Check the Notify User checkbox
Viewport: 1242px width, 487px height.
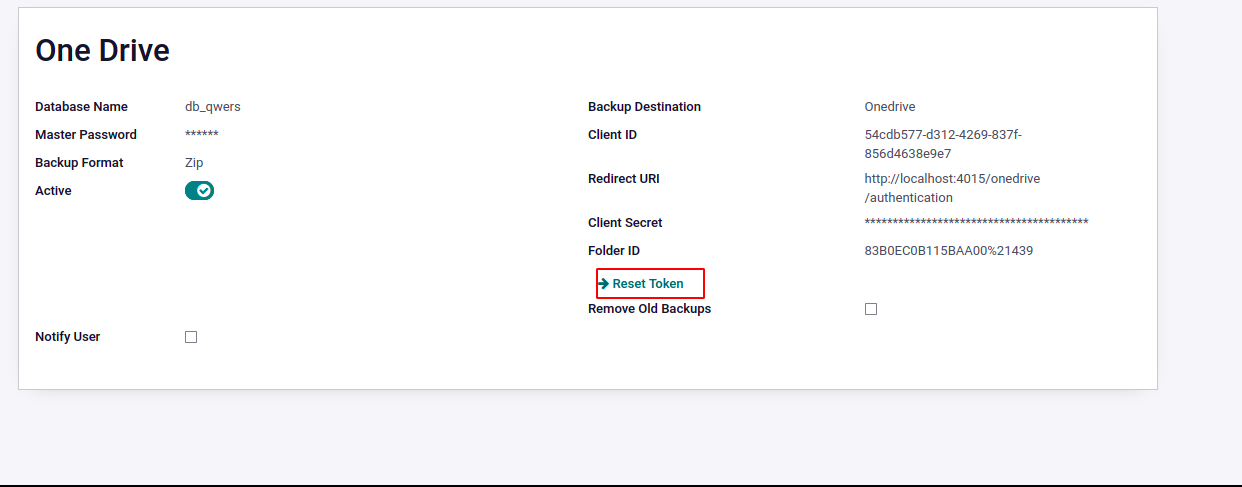click(191, 337)
